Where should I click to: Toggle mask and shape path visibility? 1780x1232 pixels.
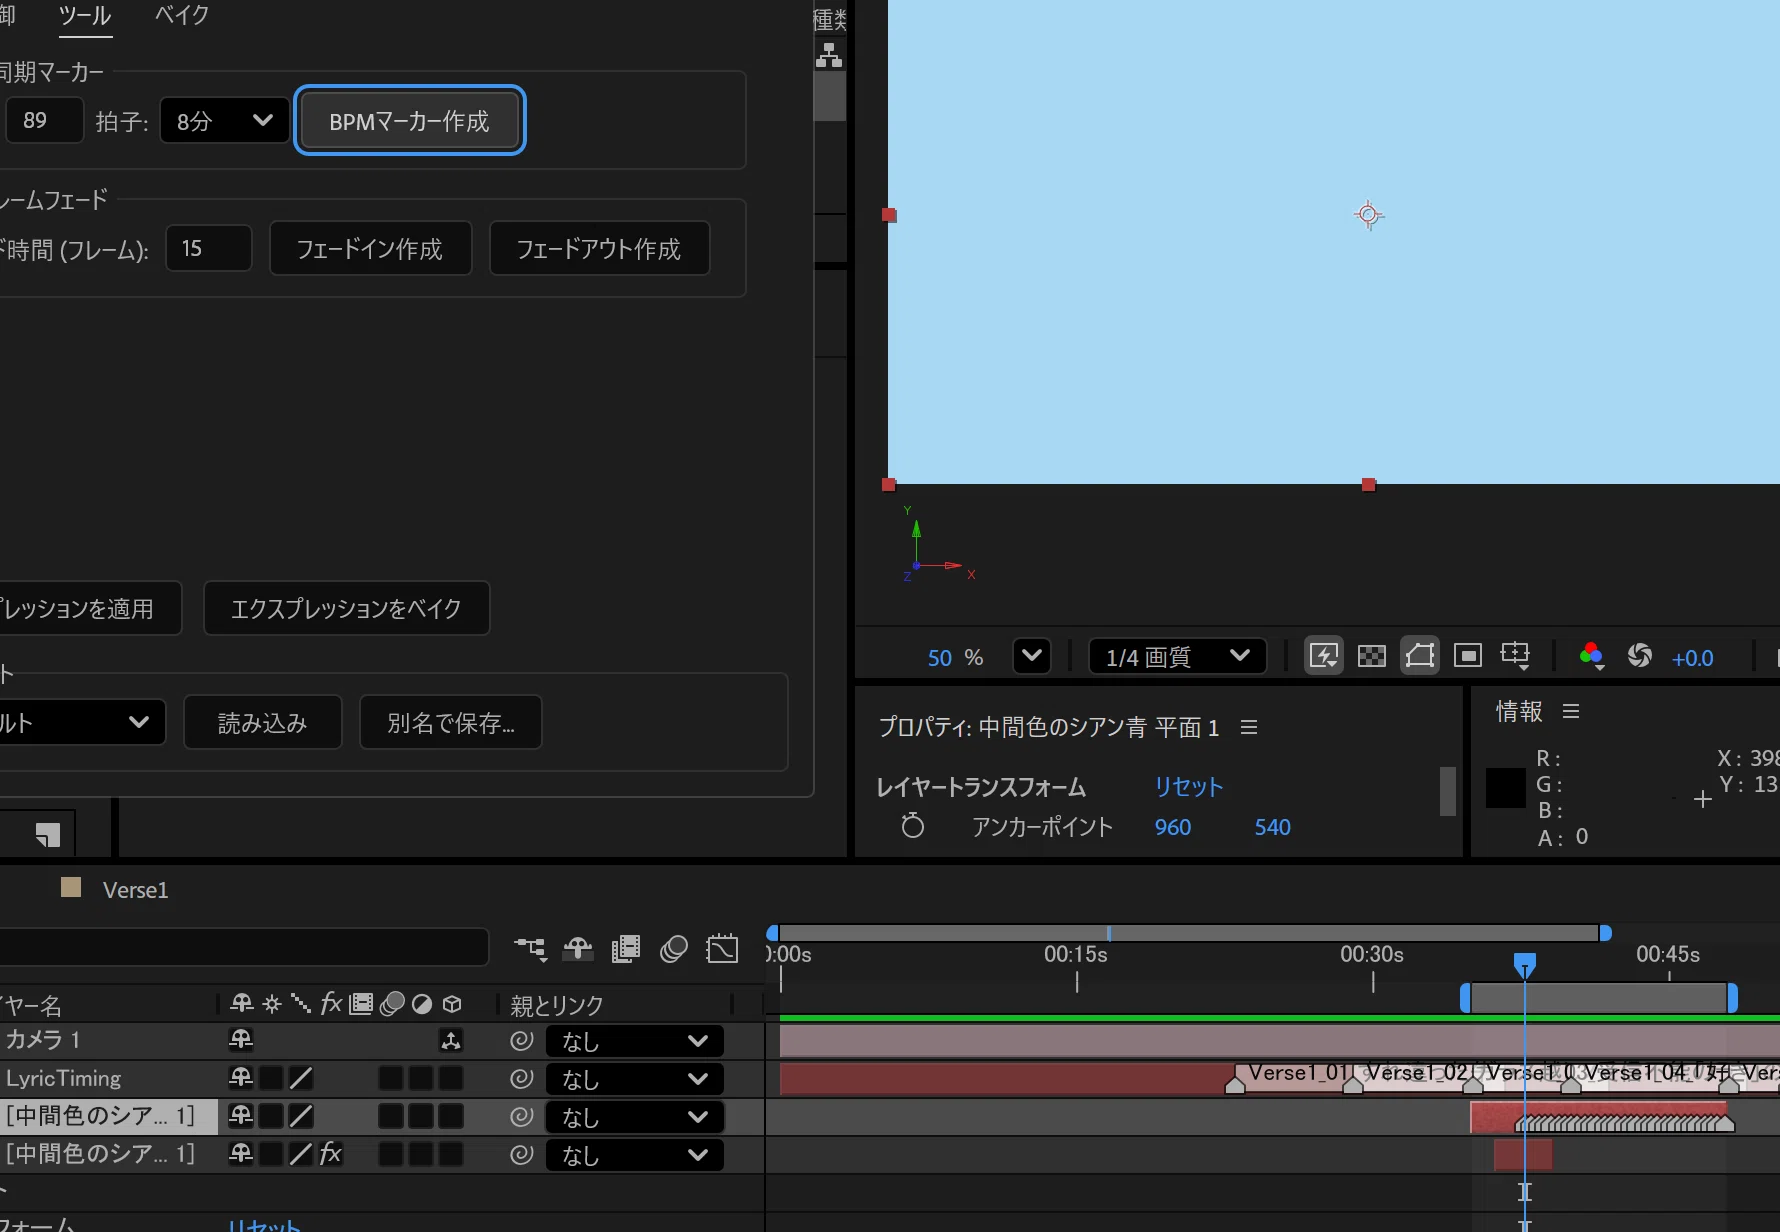(1420, 656)
